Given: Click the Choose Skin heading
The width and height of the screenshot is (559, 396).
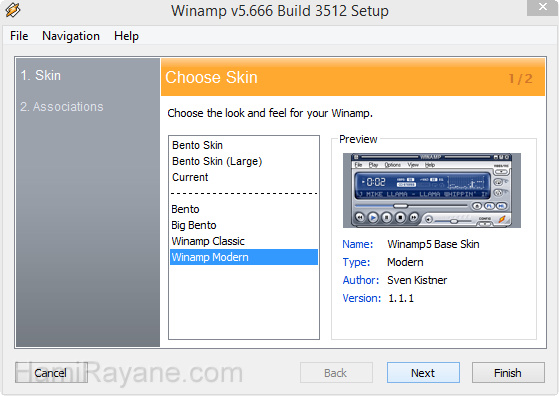Looking at the screenshot, I should pos(211,77).
